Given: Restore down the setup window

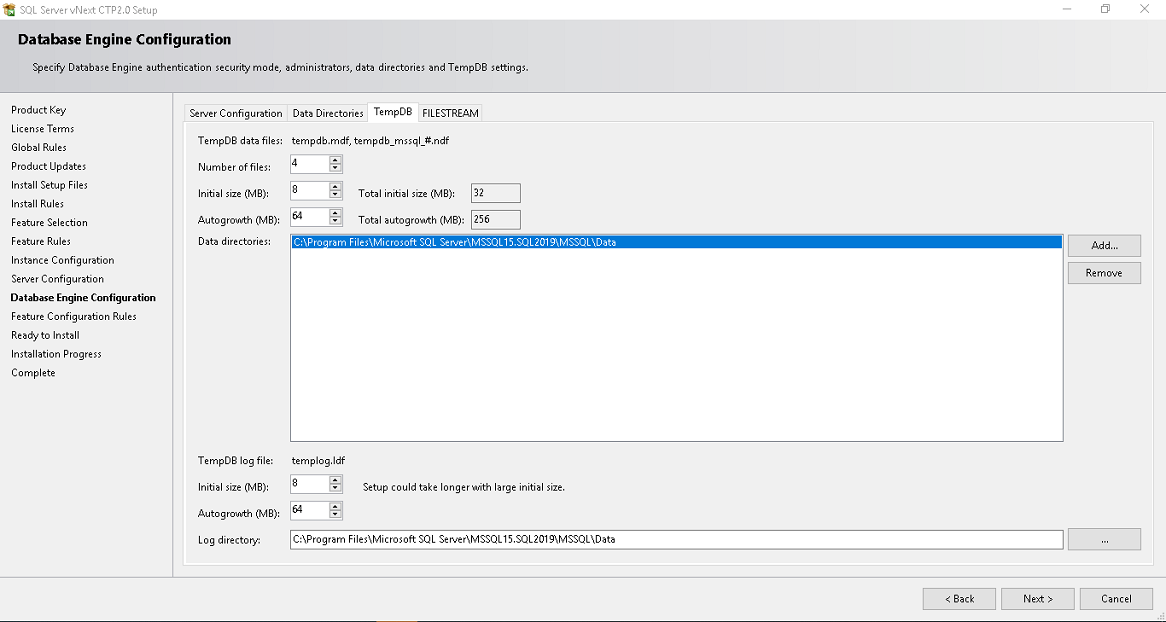Looking at the screenshot, I should [1105, 9].
